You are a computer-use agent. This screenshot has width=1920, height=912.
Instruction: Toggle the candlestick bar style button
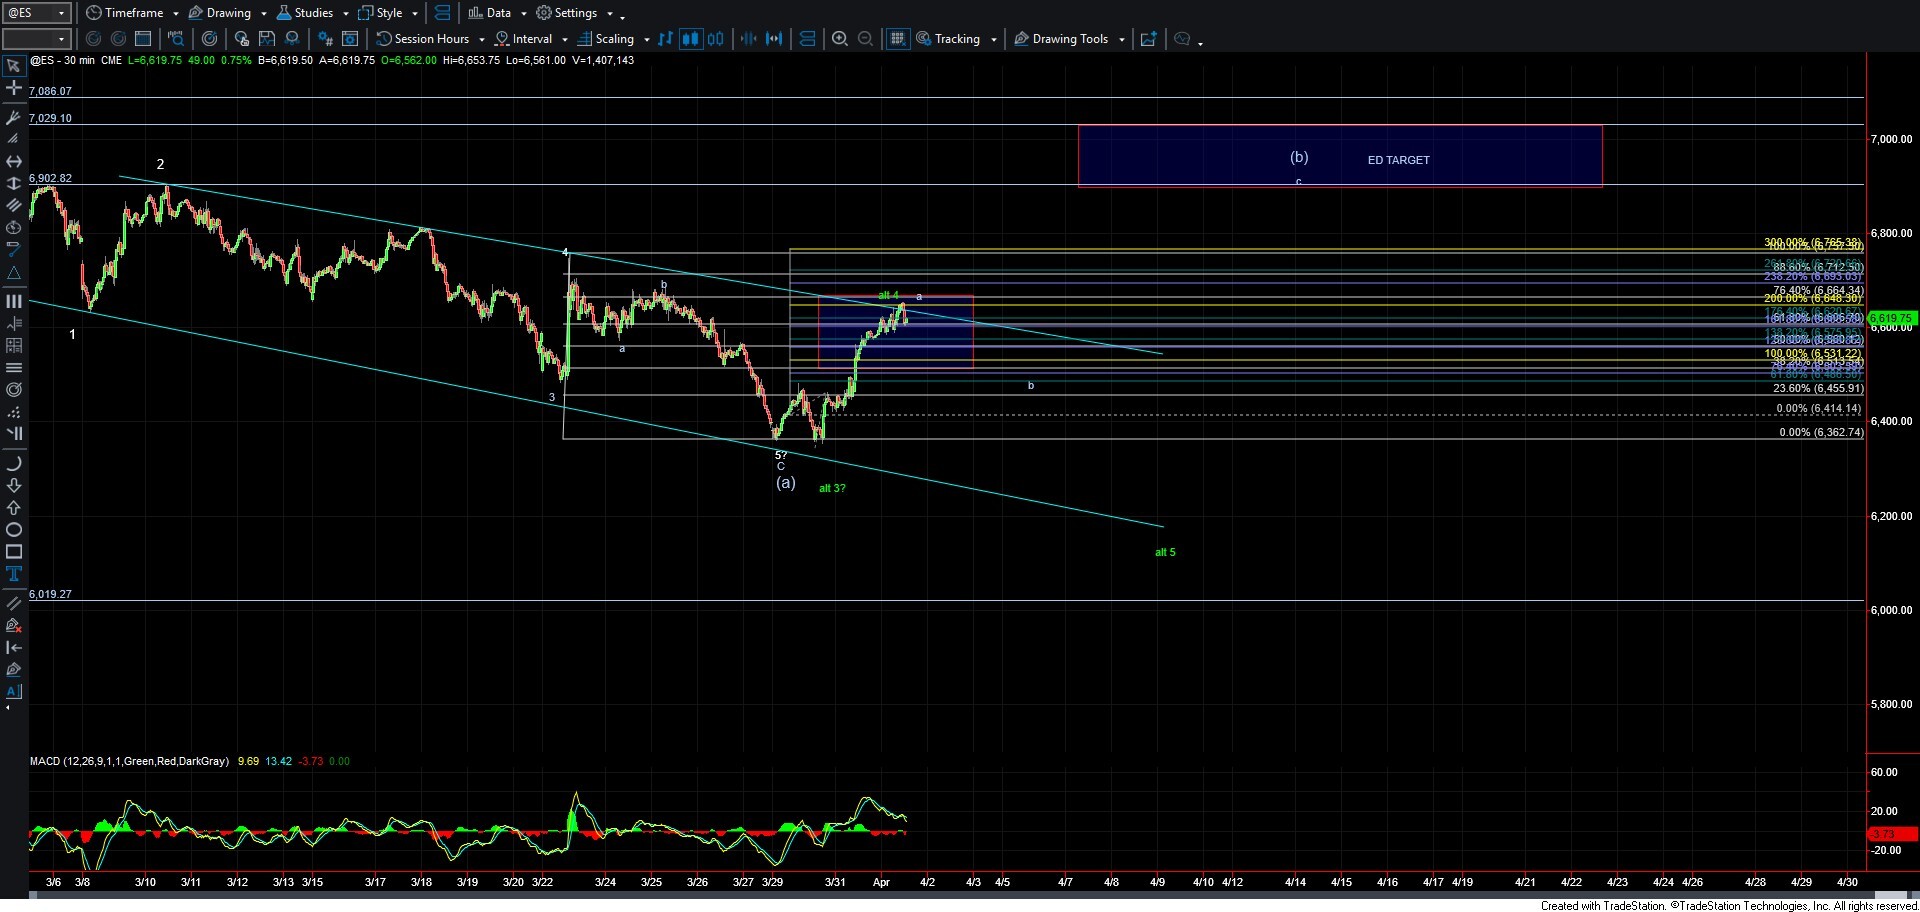pos(690,39)
